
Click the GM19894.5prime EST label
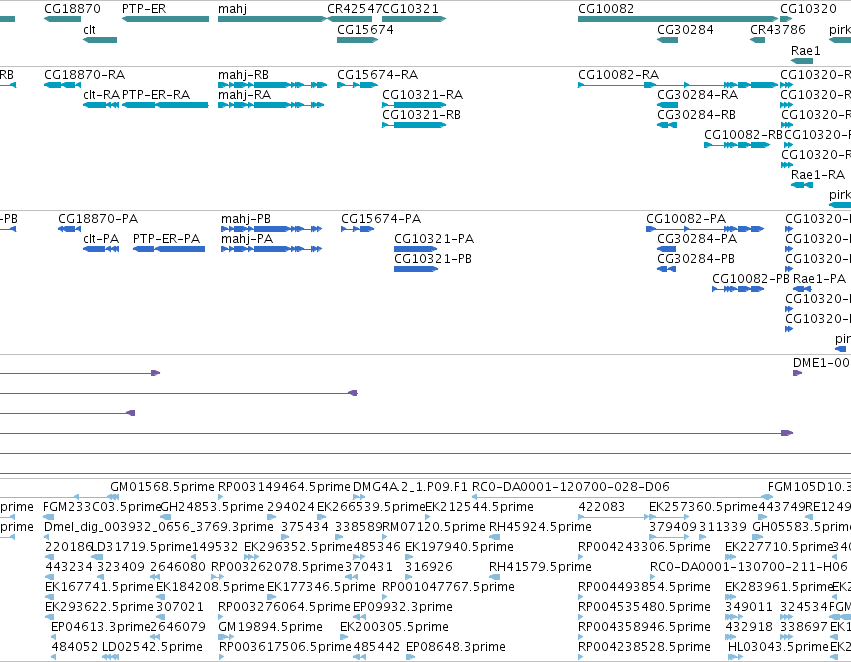coord(270,627)
